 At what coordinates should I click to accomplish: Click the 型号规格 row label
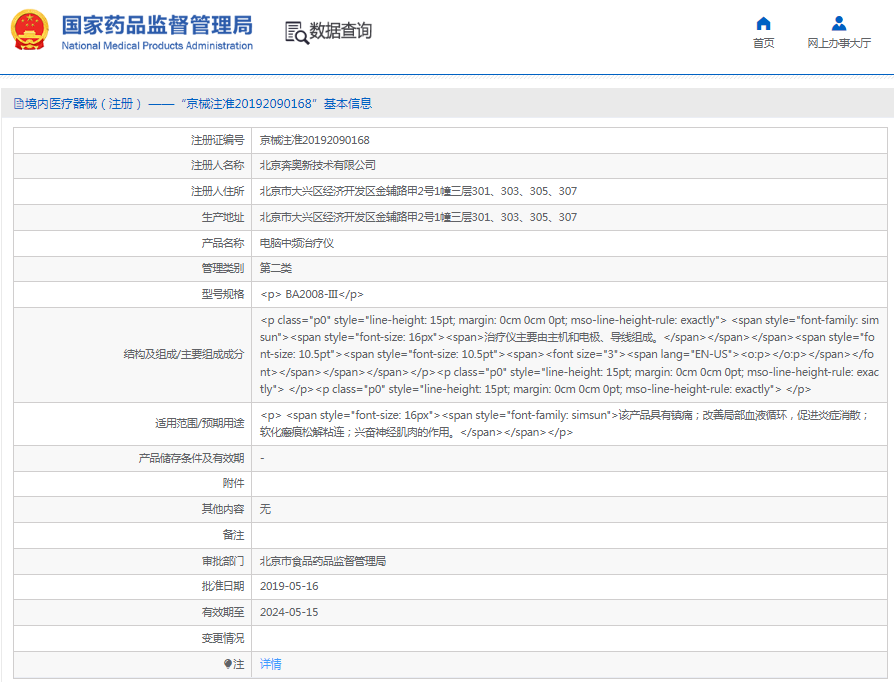tap(222, 294)
